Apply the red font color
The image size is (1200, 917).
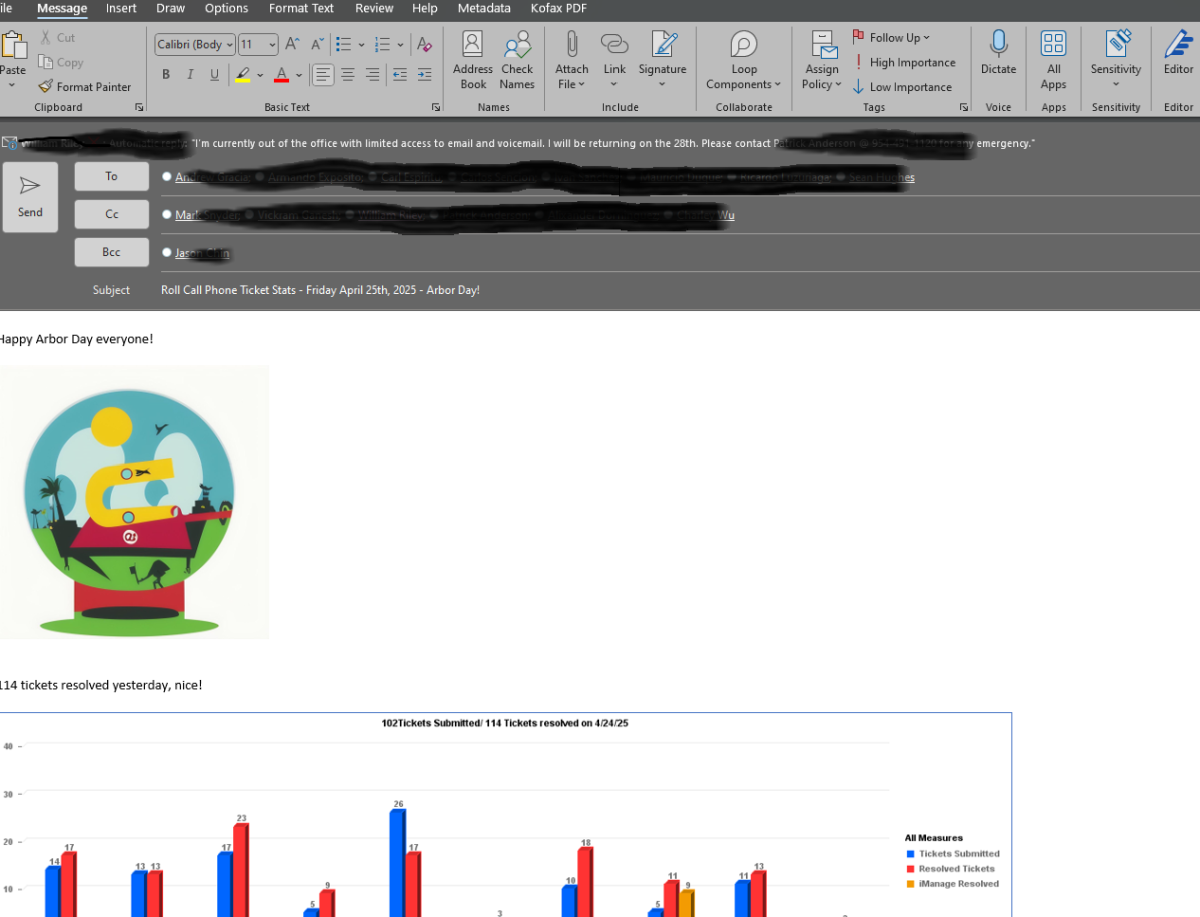(282, 75)
